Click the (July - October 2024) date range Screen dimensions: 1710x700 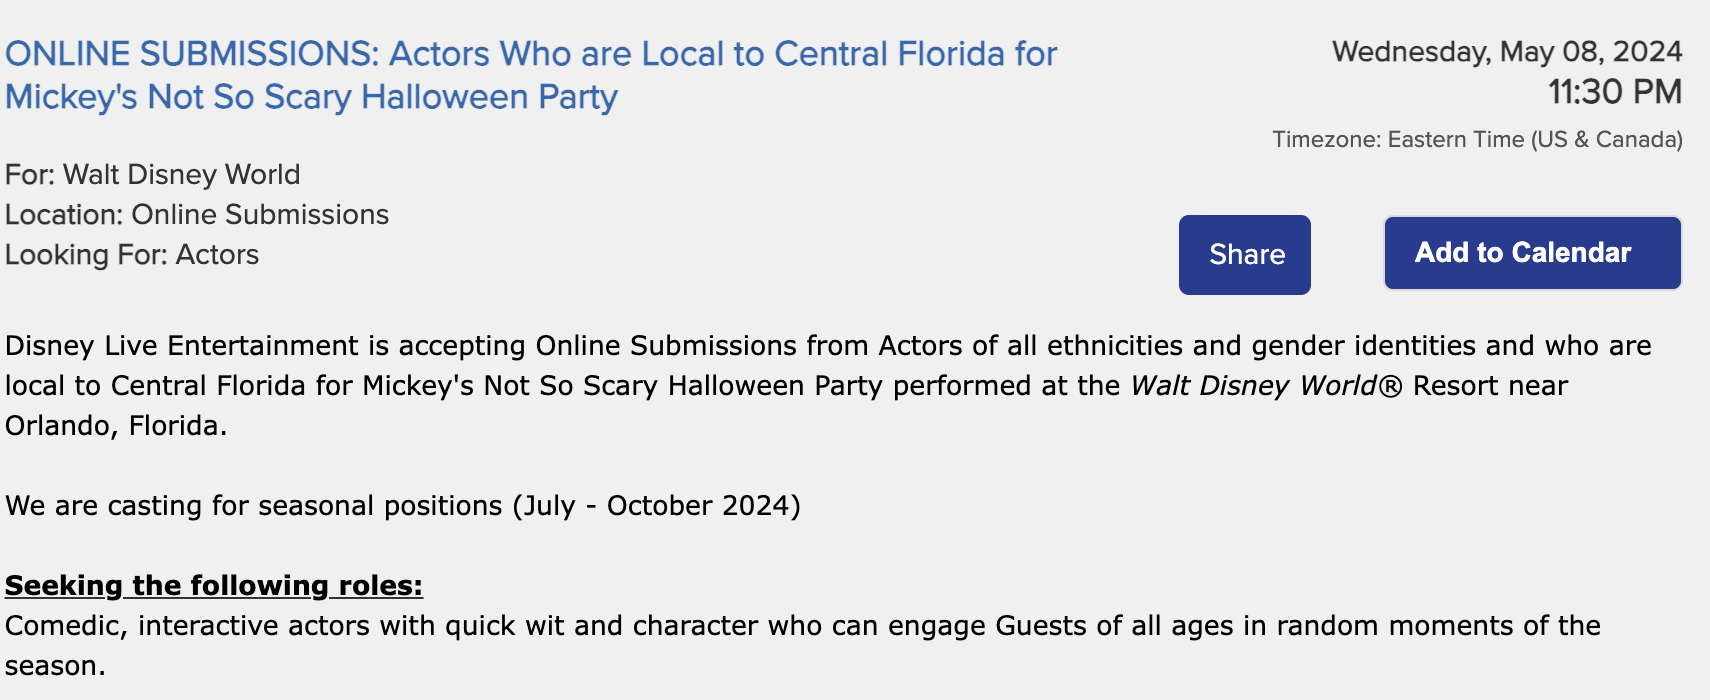[x=657, y=506]
